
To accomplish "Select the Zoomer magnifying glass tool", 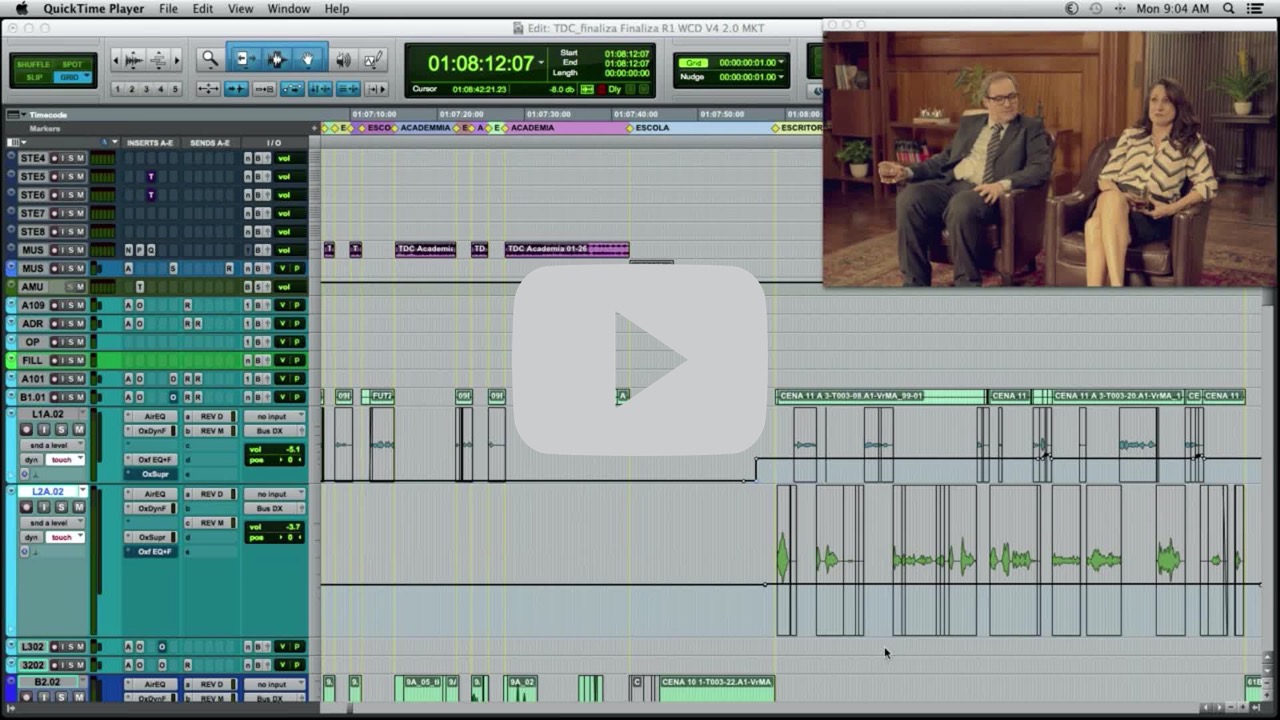I will click(211, 60).
